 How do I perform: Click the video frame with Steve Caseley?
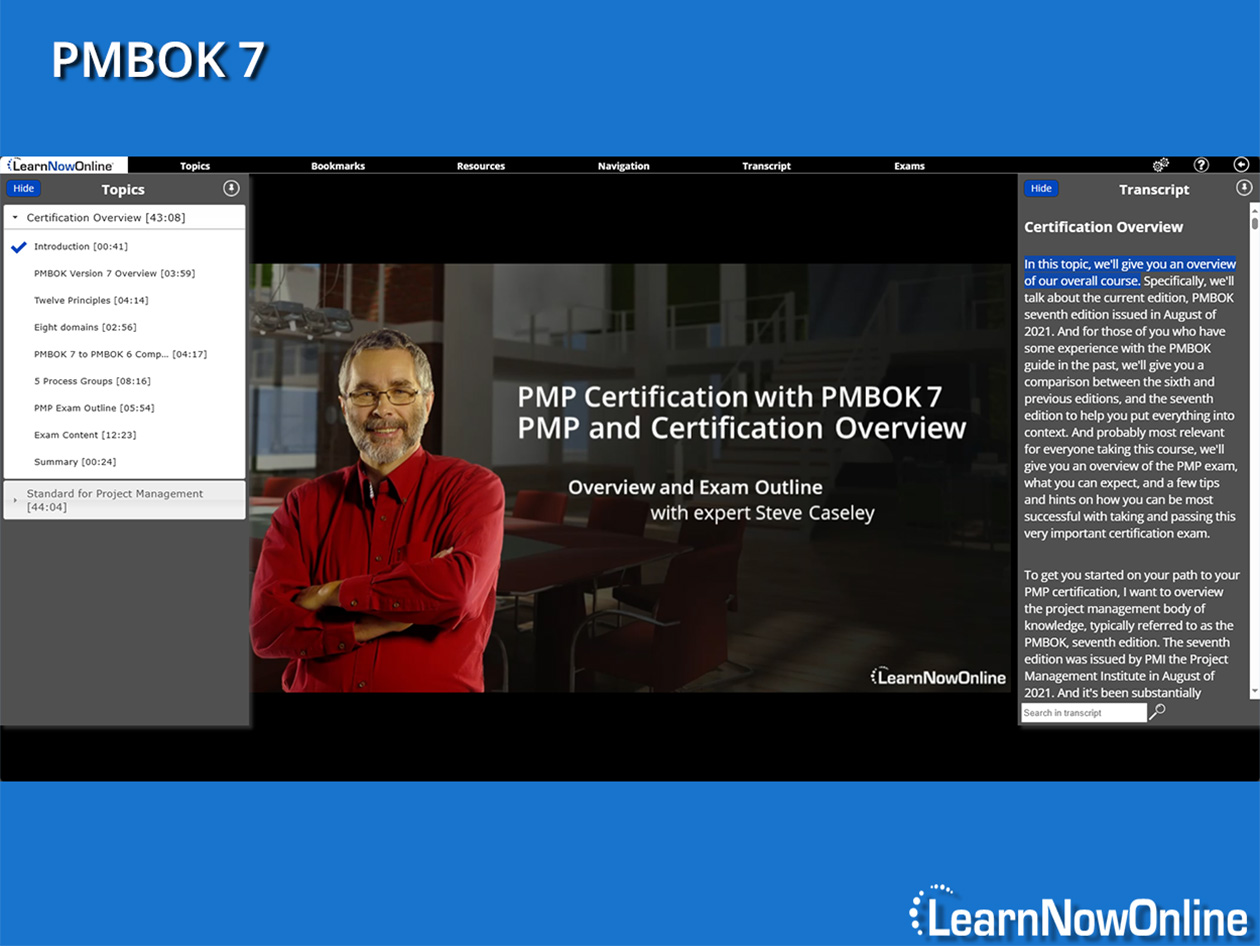(x=630, y=477)
